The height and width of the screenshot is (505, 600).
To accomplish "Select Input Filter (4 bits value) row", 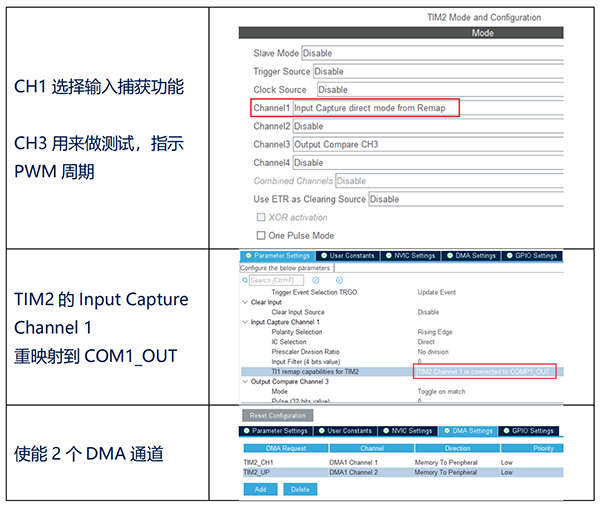I will (402, 362).
